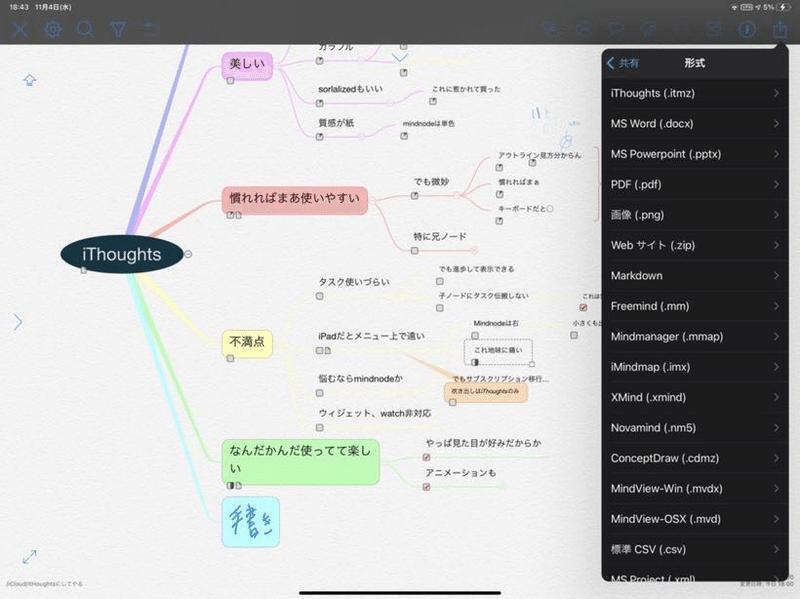800x599 pixels.
Task: Select the iThoughts central node
Action: pos(121,254)
